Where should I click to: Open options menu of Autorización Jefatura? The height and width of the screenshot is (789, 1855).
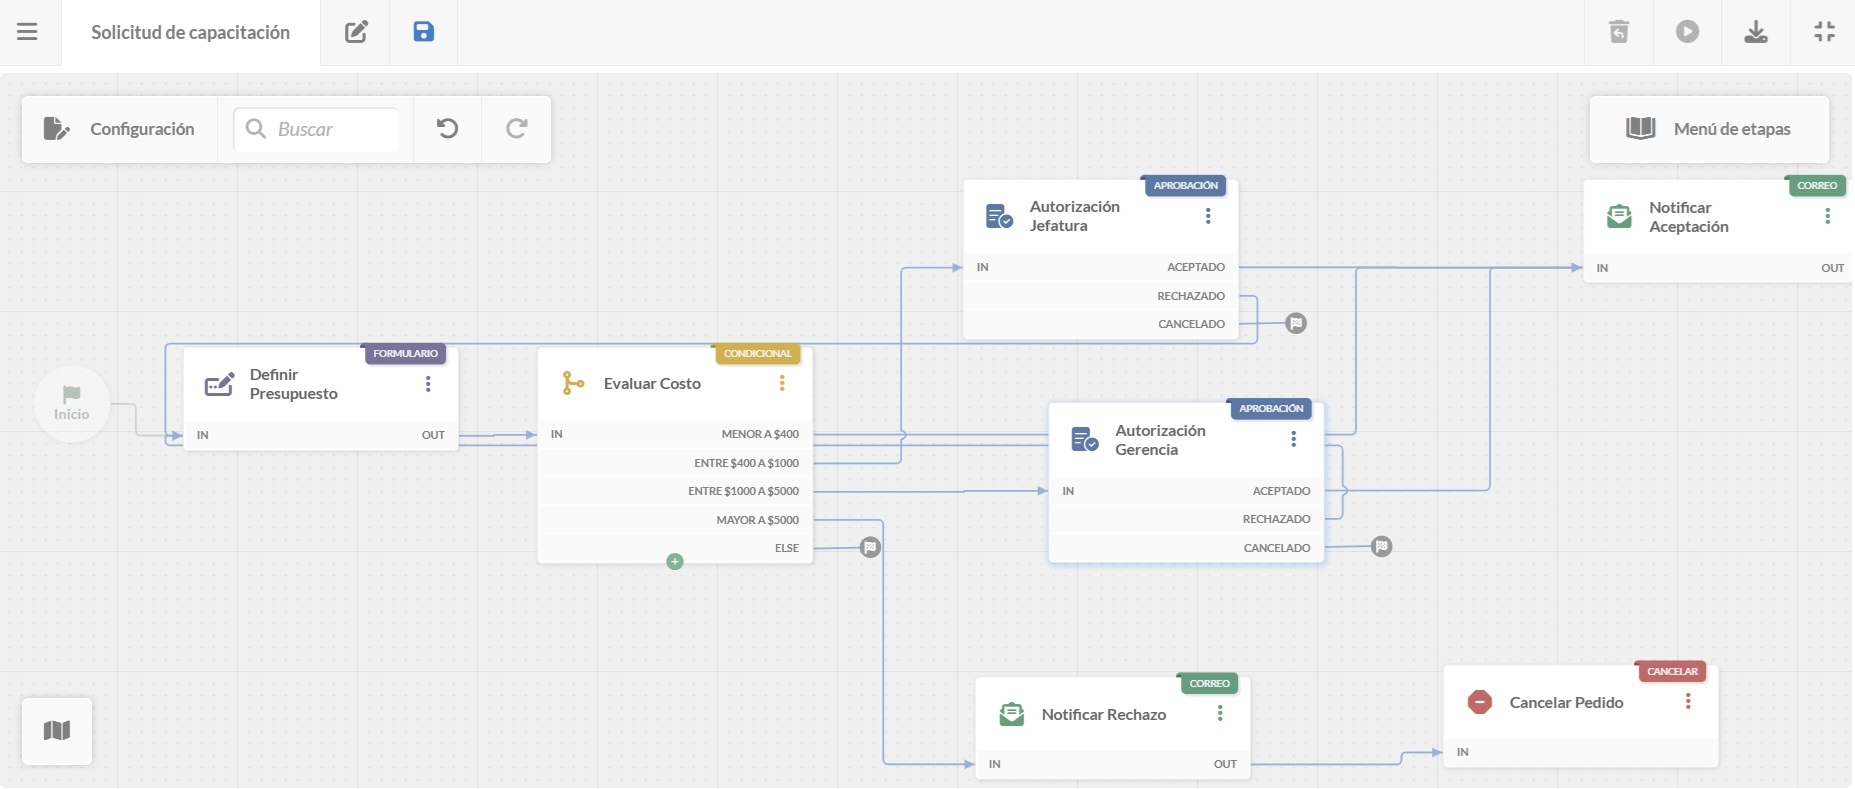[1208, 216]
